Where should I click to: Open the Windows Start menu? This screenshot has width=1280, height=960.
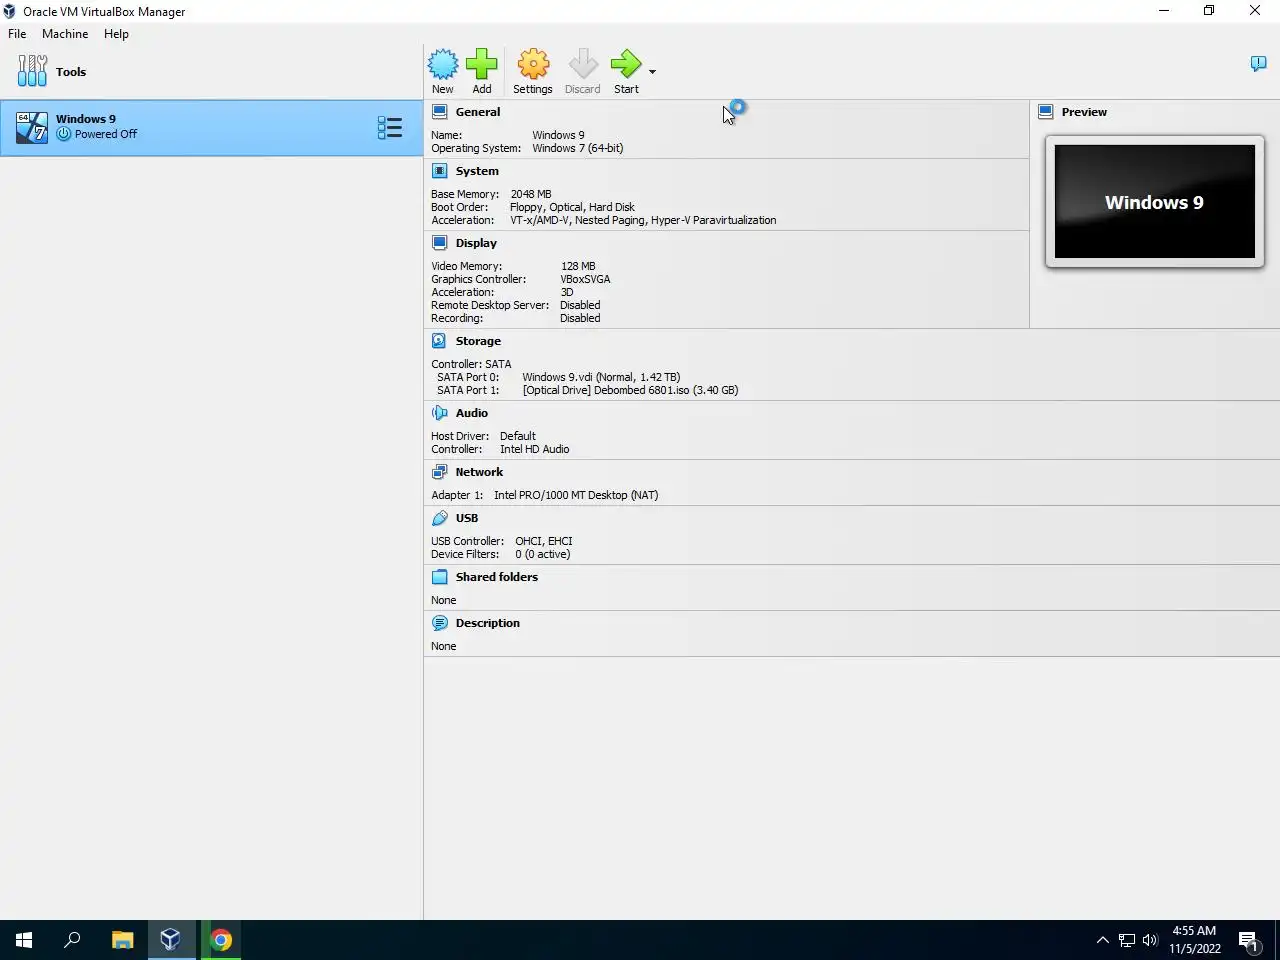[24, 940]
